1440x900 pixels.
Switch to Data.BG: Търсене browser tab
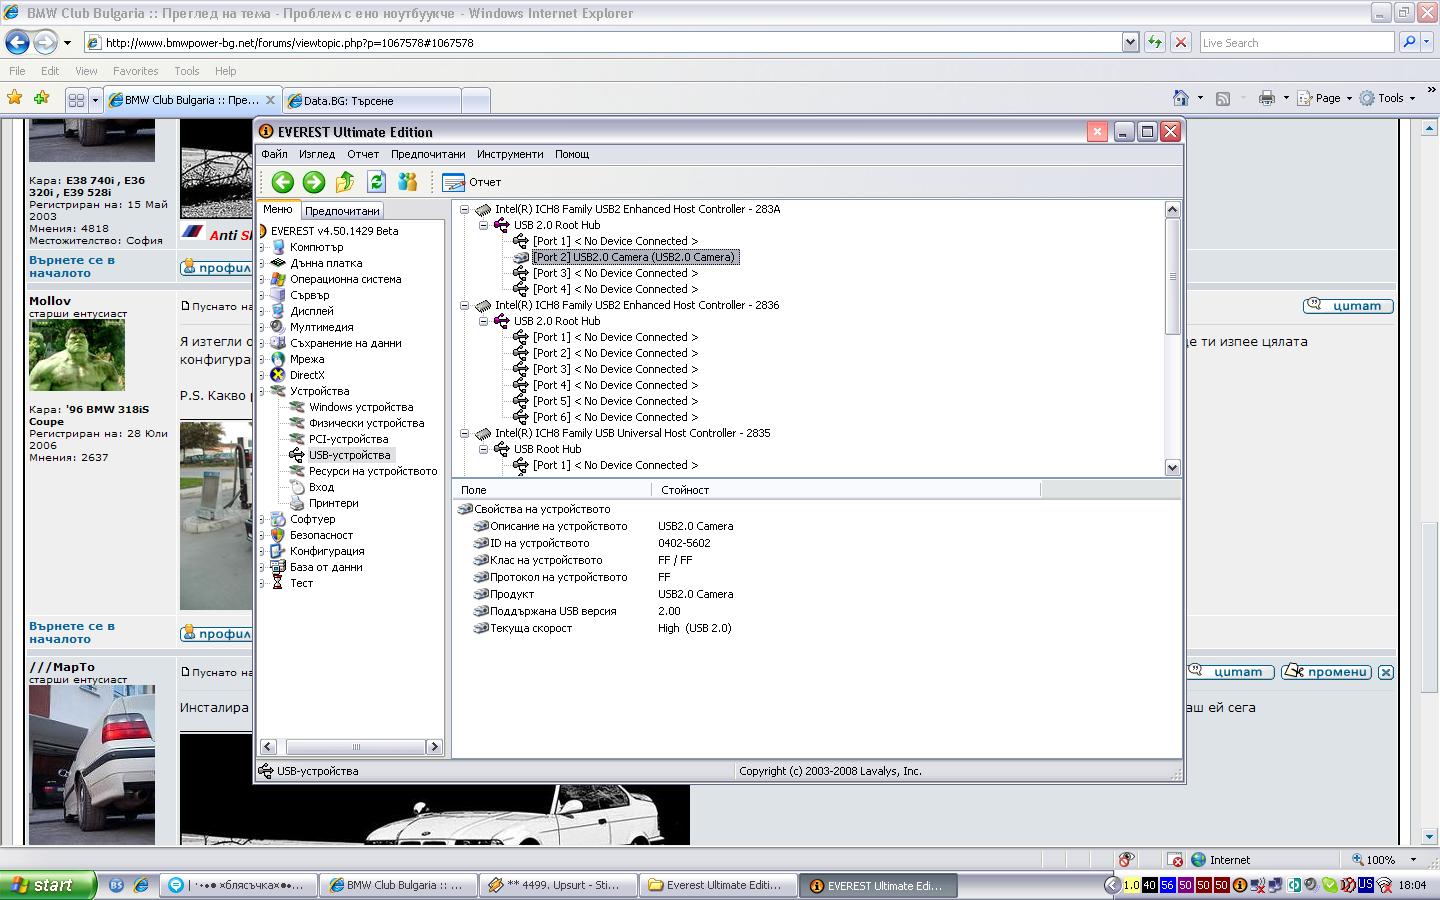(x=373, y=100)
